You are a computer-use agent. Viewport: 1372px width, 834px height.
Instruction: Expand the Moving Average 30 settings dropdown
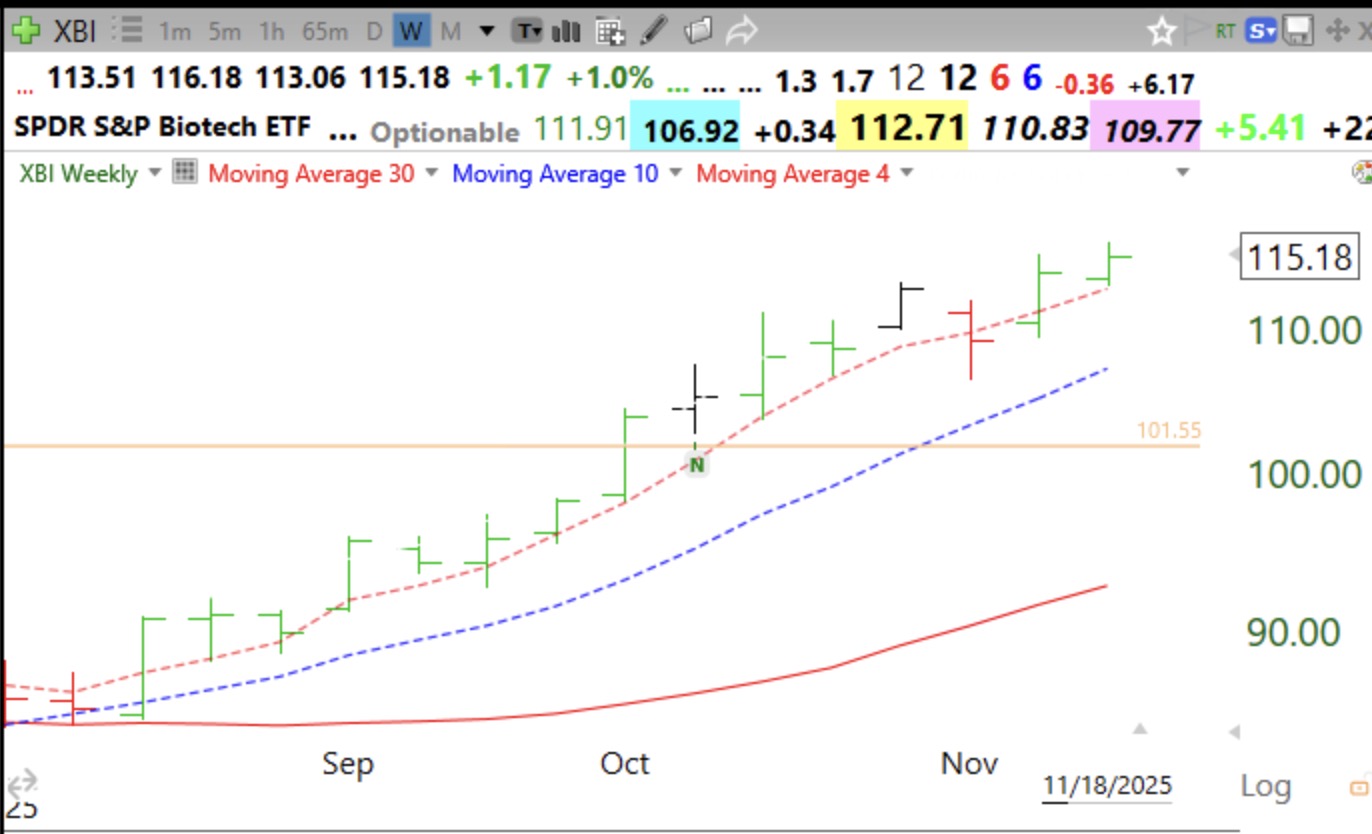(x=431, y=173)
